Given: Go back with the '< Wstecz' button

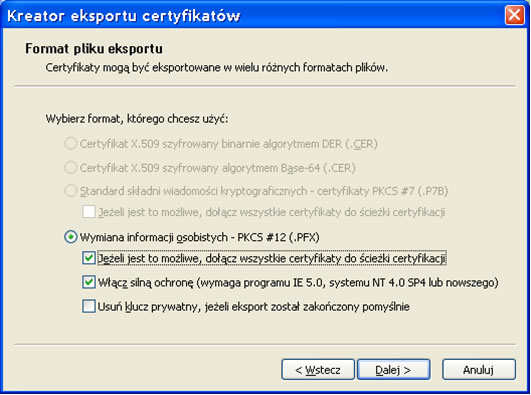Looking at the screenshot, I should coord(318,370).
